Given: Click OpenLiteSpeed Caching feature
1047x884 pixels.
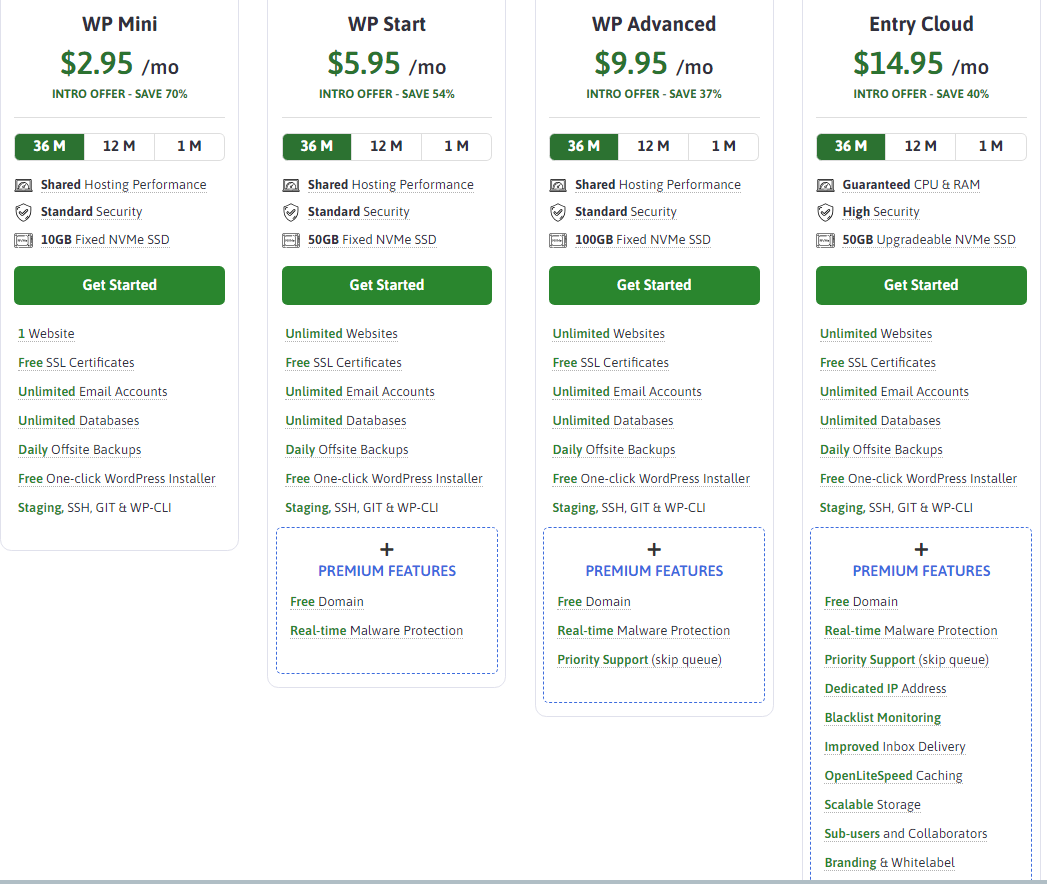Looking at the screenshot, I should [893, 776].
